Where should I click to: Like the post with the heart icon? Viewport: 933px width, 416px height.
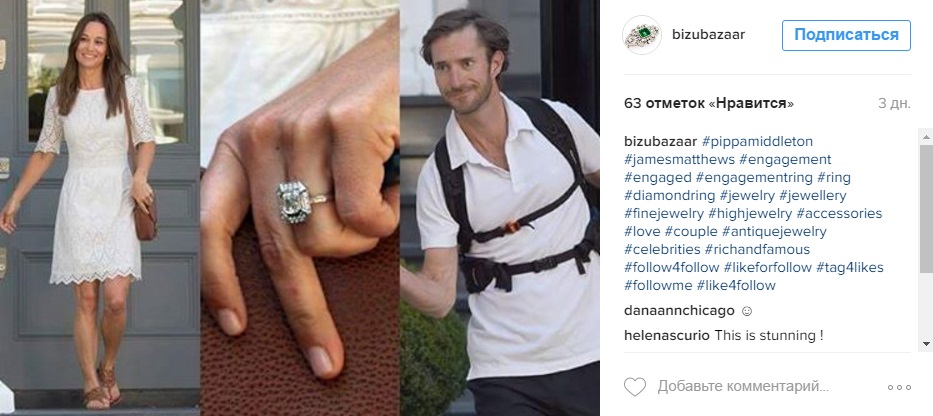point(635,387)
